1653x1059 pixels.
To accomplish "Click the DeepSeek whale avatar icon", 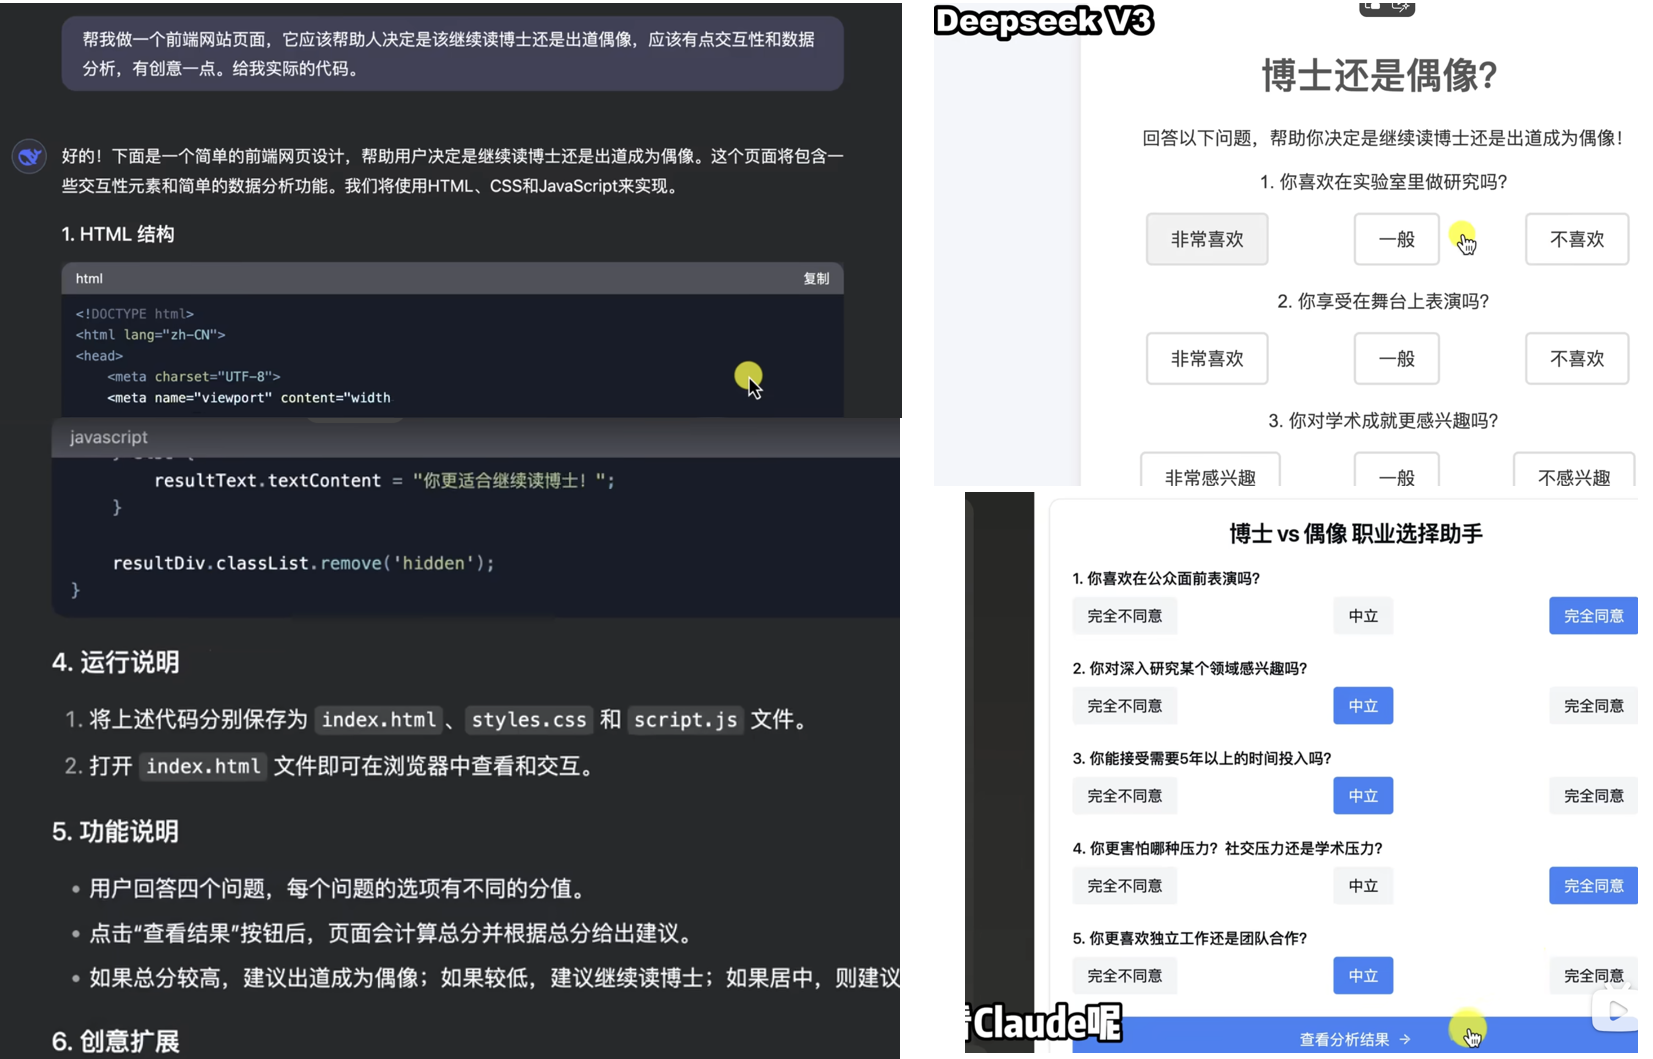I will [x=29, y=156].
